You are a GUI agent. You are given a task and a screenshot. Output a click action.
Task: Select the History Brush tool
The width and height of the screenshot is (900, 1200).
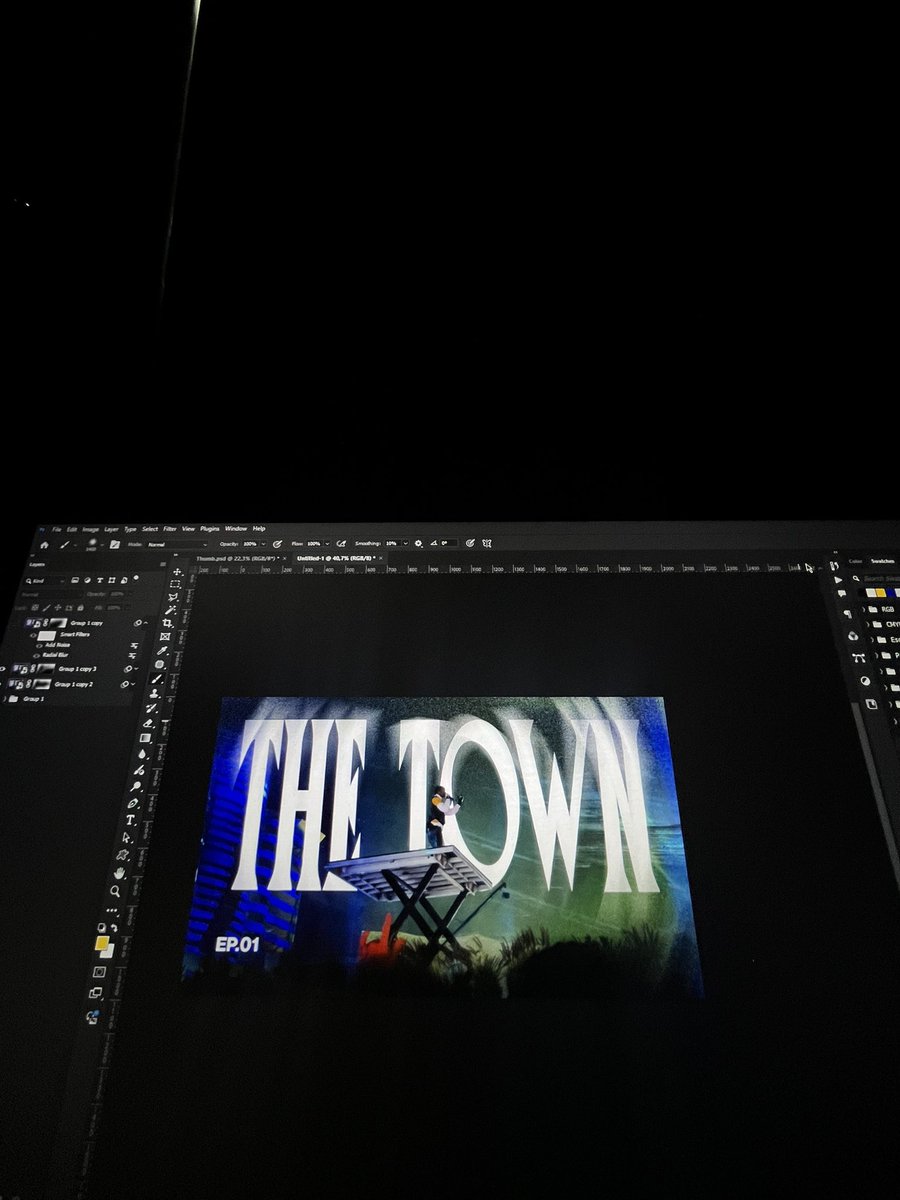151,708
